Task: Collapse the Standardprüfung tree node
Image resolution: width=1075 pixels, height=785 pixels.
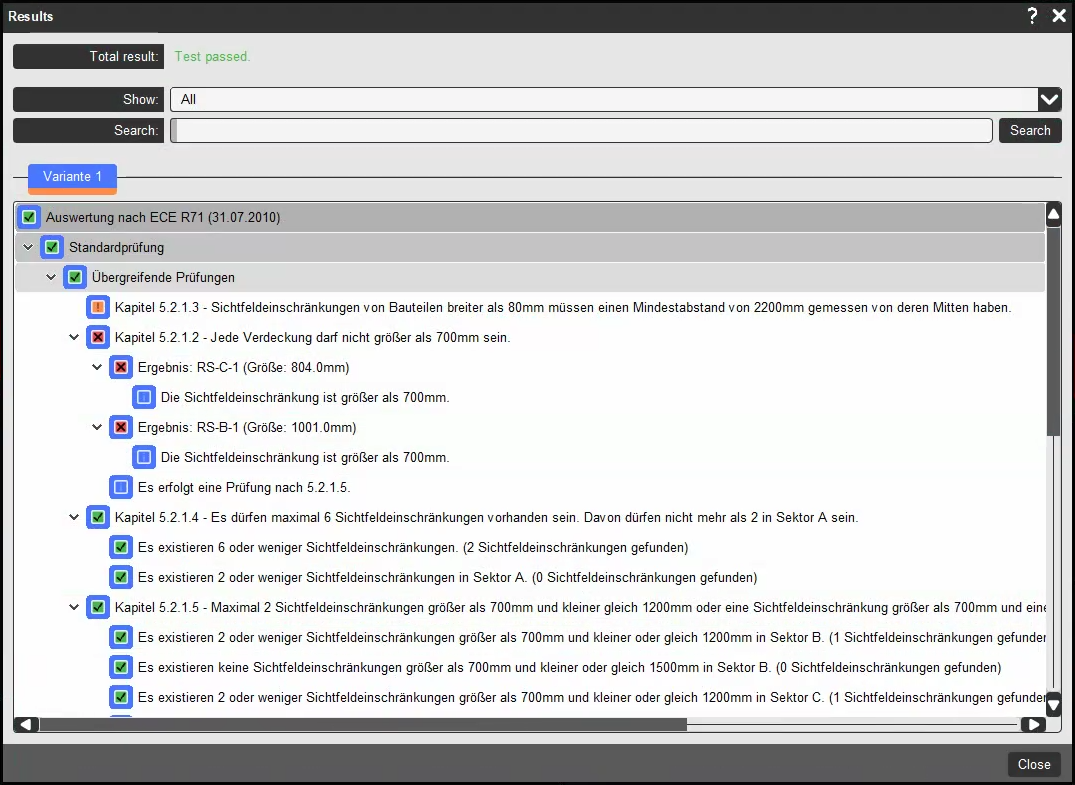Action: tap(28, 247)
